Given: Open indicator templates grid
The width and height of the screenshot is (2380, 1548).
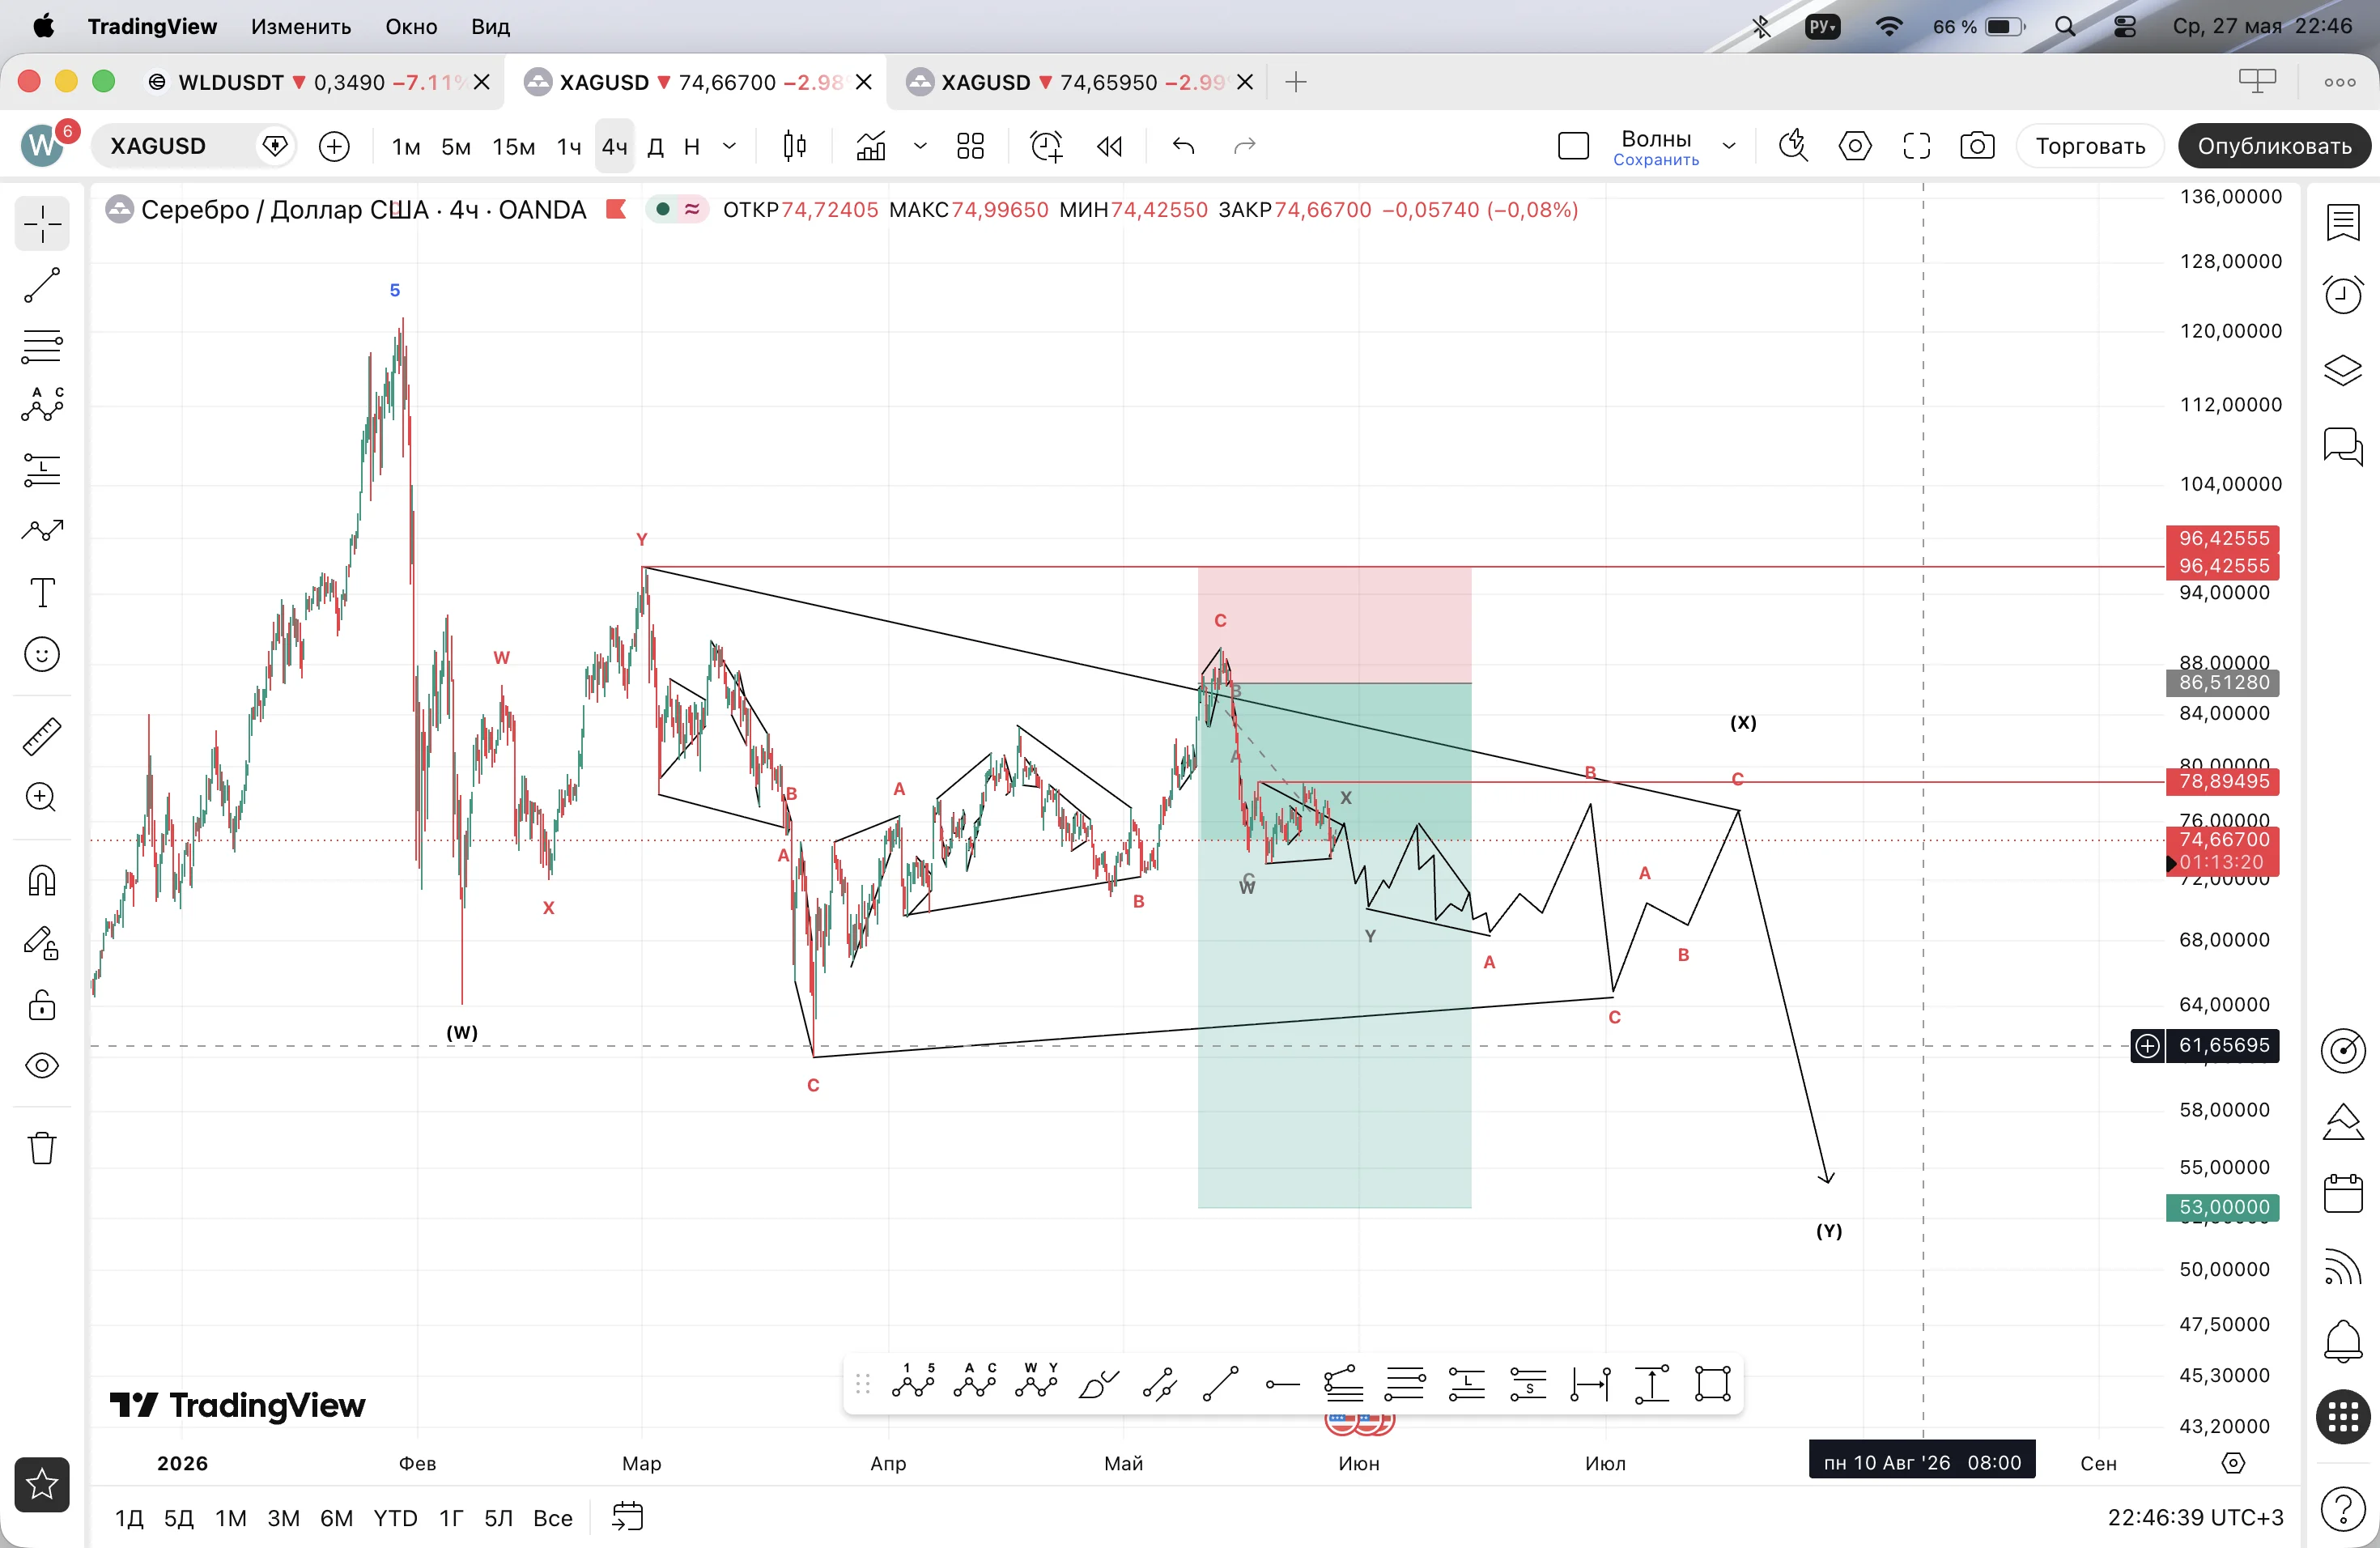Looking at the screenshot, I should click(970, 146).
